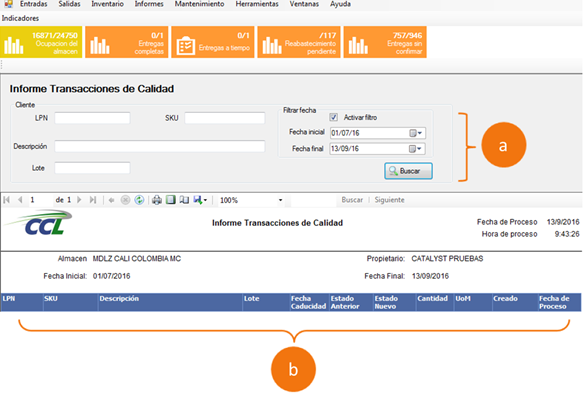Image resolution: width=586 pixels, height=393 pixels.
Task: Click the Creado column header
Action: 515,302
